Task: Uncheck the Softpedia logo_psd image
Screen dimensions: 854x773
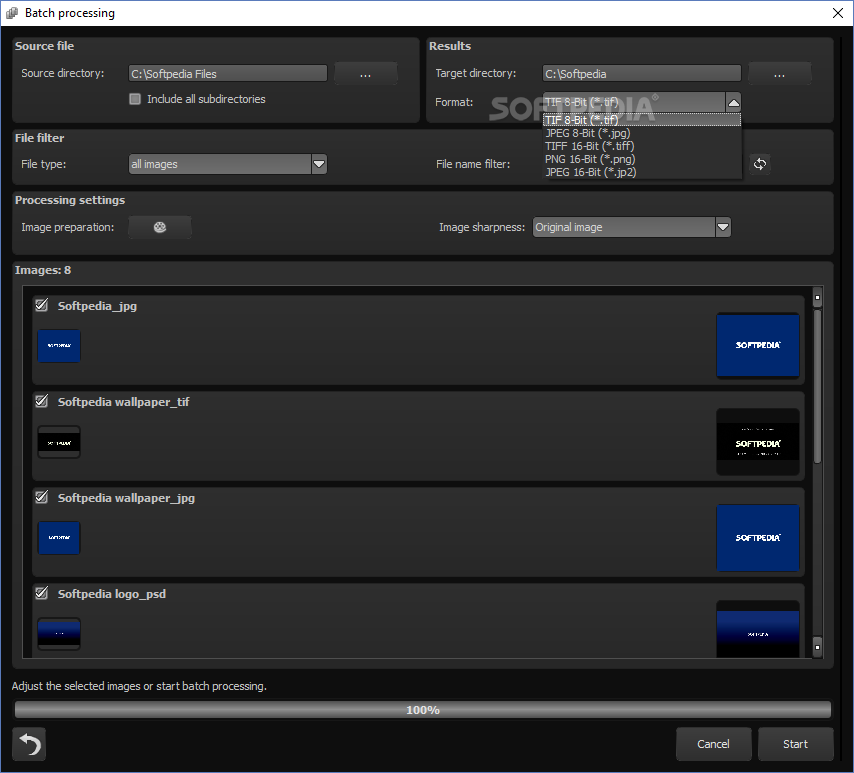Action: coord(41,593)
